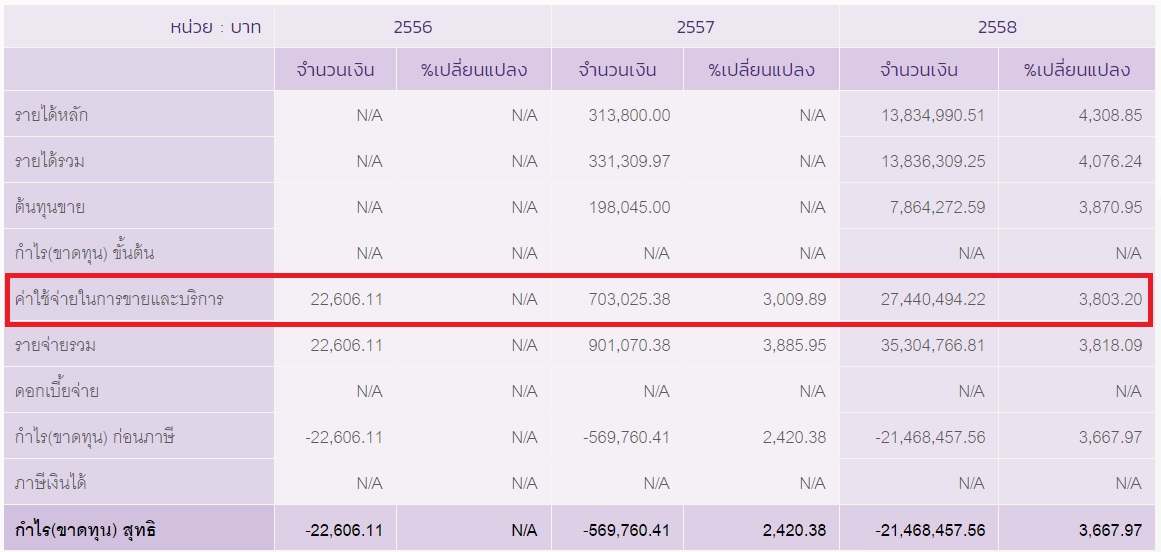
Task: Click %เปลี่ยนแปลง header under year 2557
Action: click(761, 70)
